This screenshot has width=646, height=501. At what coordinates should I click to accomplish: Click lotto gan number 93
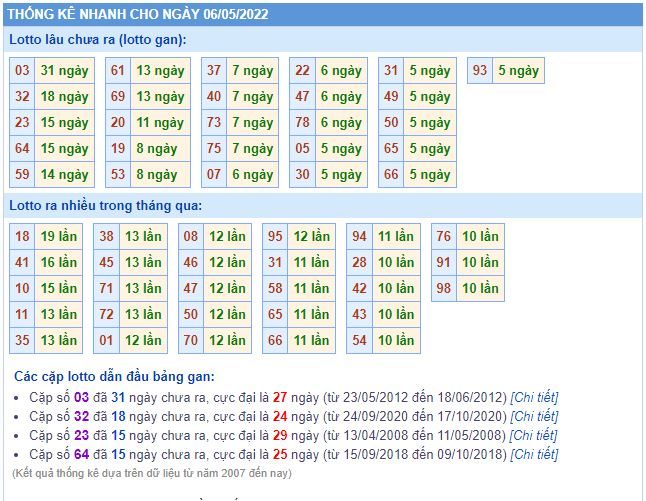pyautogui.click(x=480, y=70)
